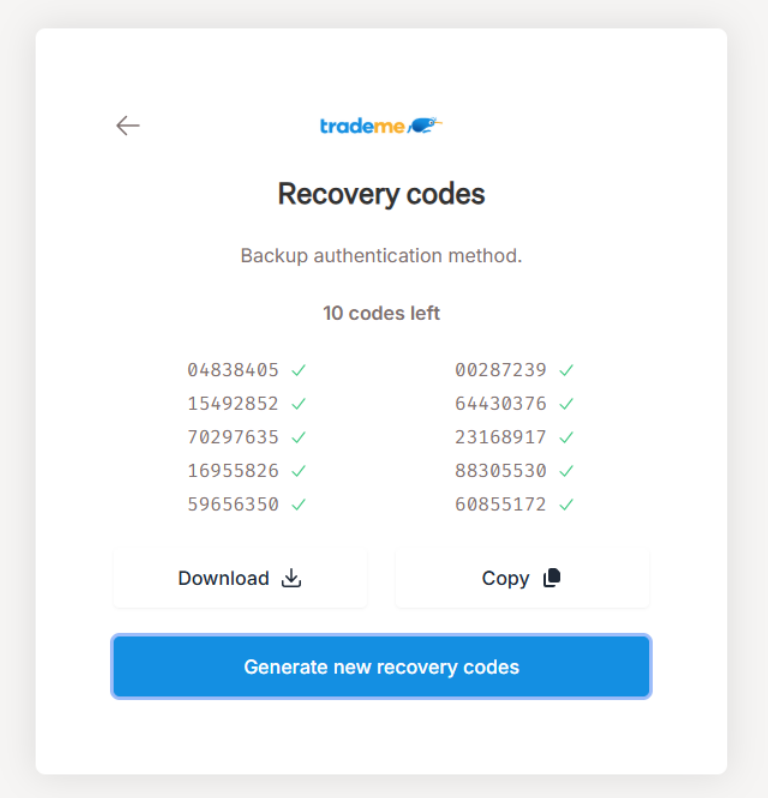Generate new recovery codes
The height and width of the screenshot is (798, 768).
381,666
